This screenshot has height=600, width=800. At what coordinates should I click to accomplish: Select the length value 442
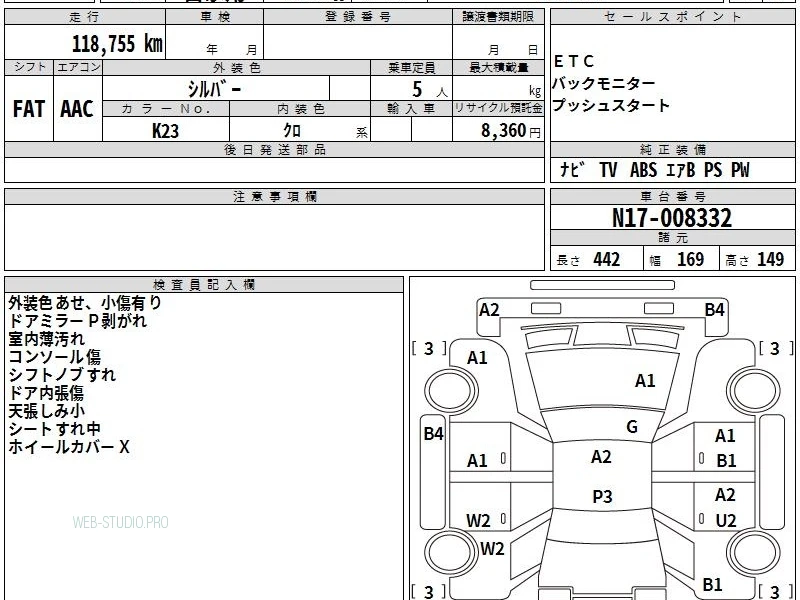point(607,260)
